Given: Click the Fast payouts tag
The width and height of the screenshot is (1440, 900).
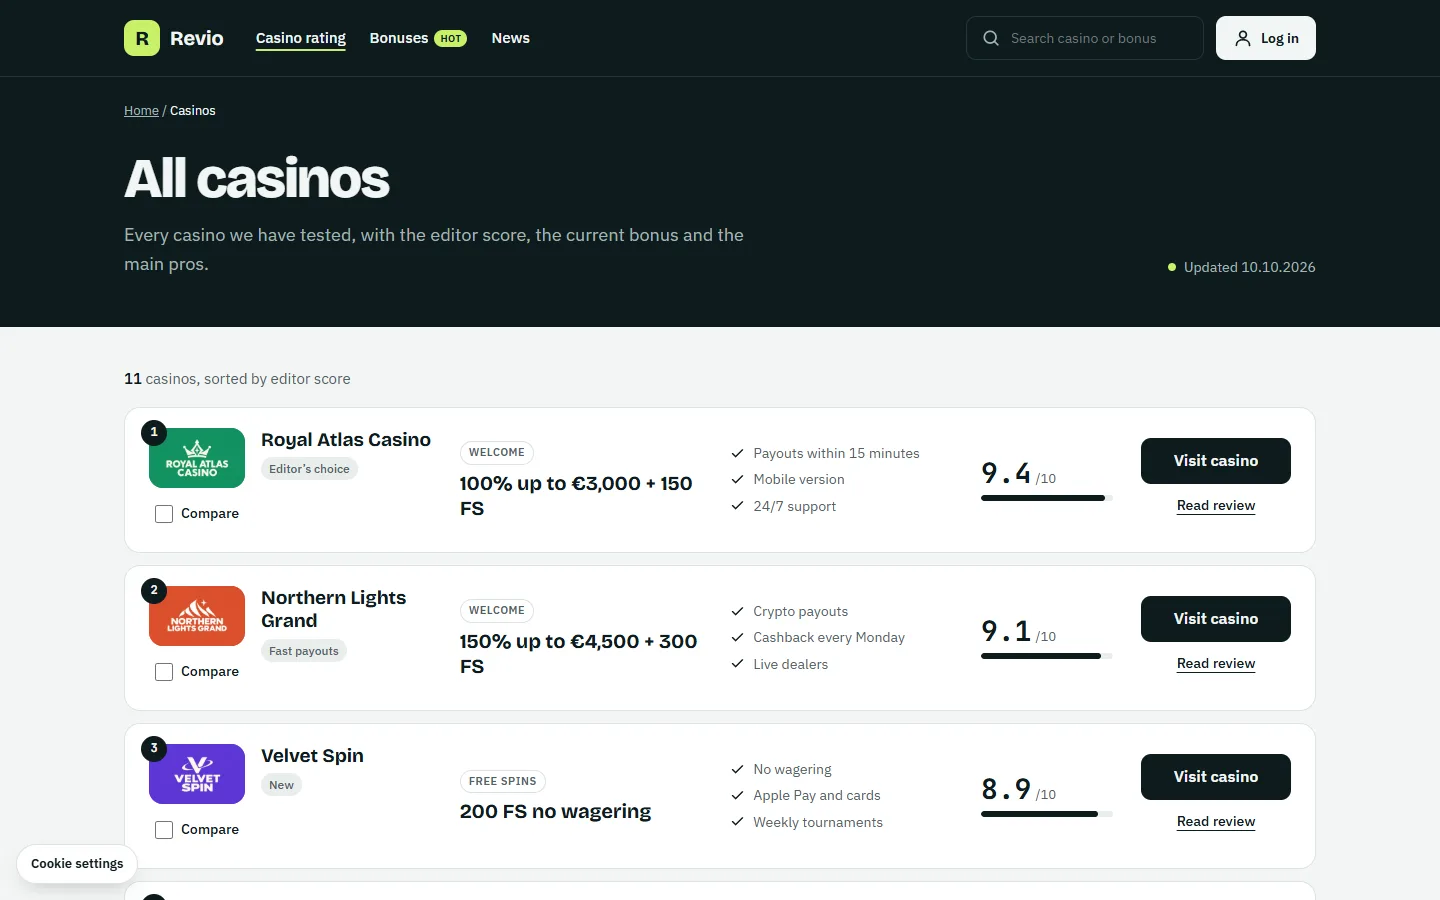Looking at the screenshot, I should 304,651.
